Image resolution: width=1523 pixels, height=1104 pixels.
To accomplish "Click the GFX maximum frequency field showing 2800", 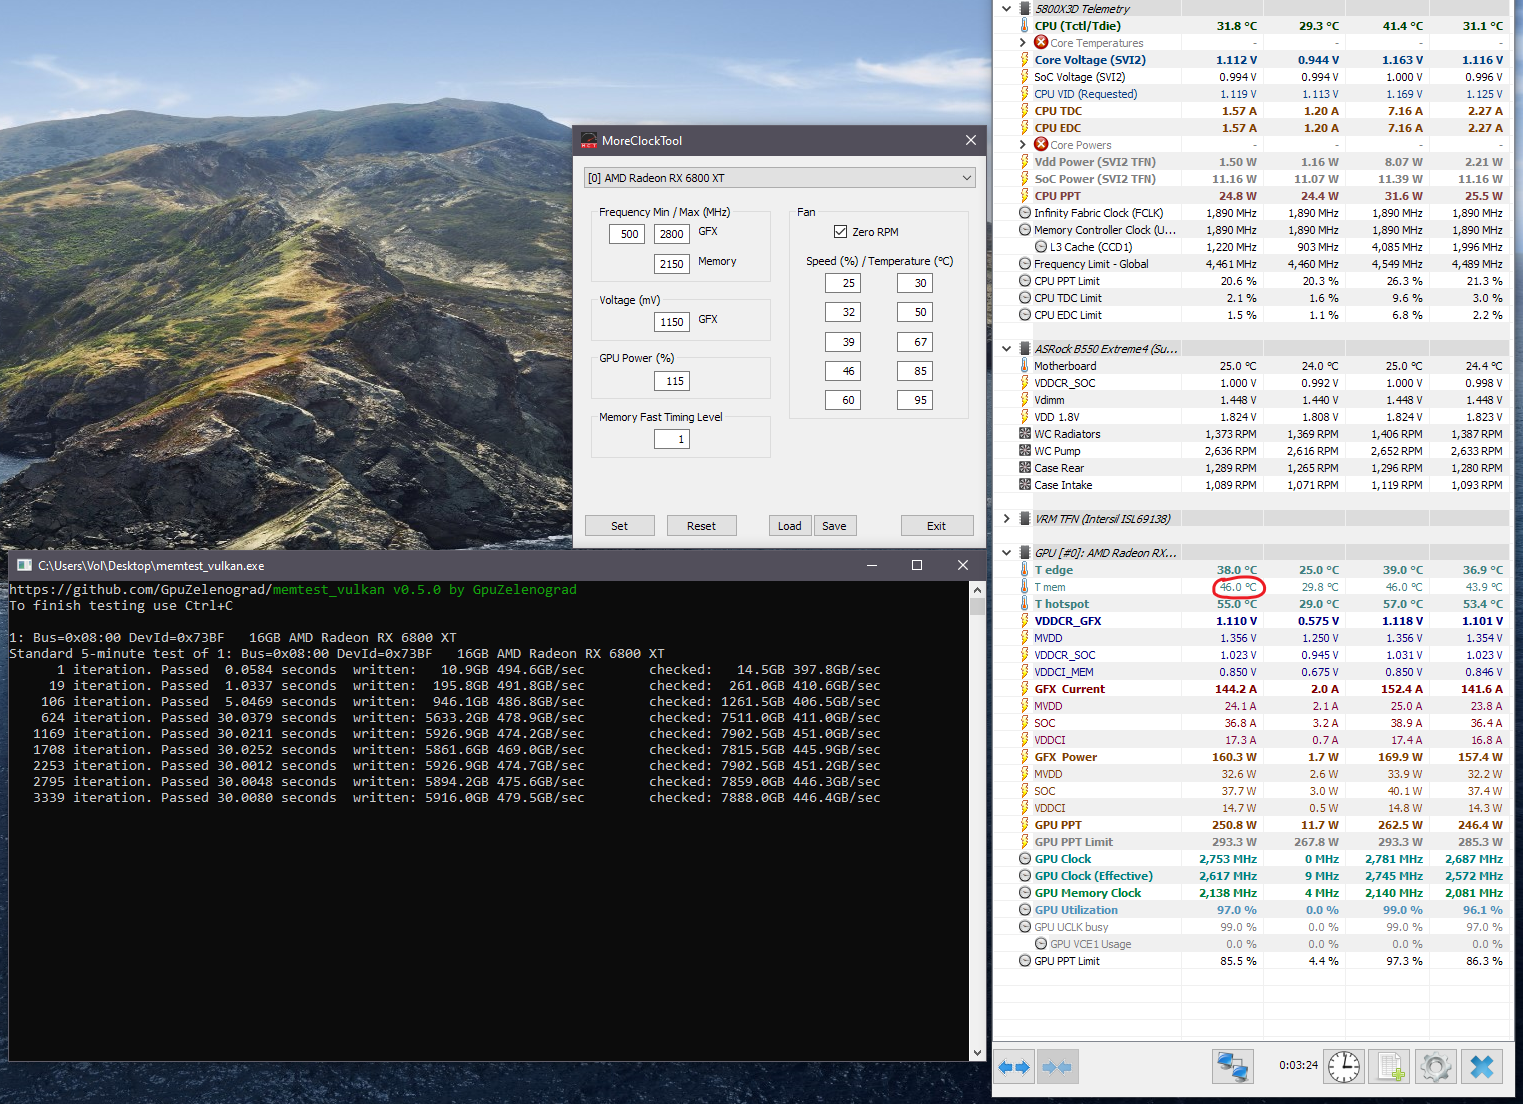I will click(672, 234).
